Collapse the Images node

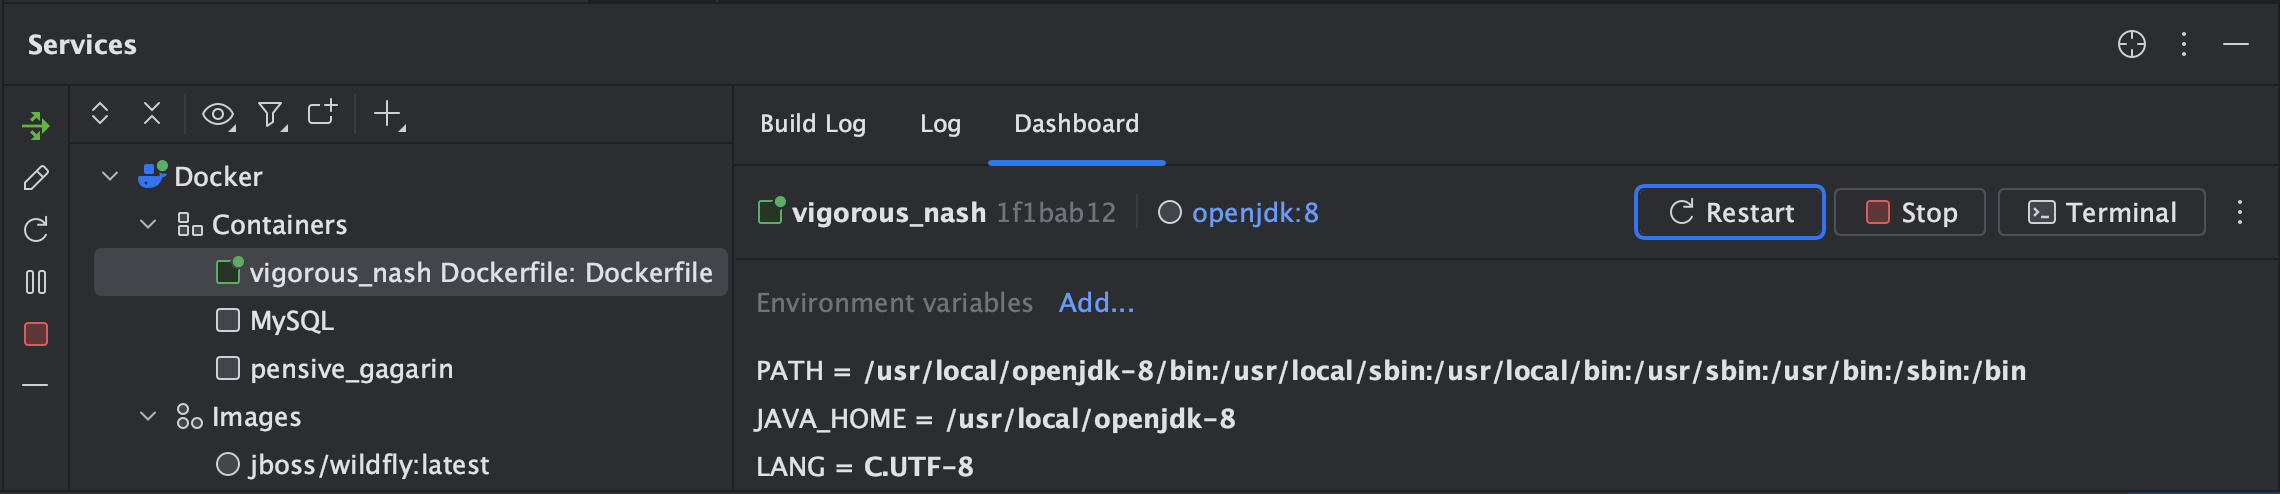148,417
